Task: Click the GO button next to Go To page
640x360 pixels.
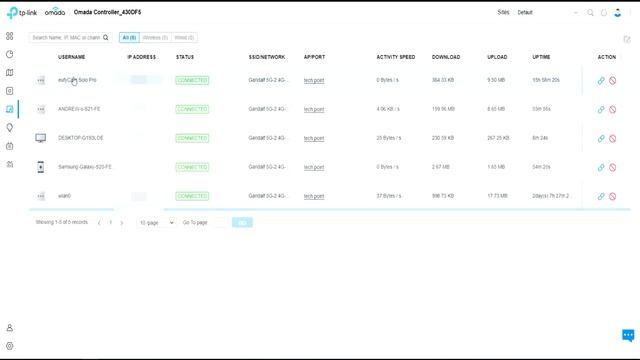Action: click(242, 222)
